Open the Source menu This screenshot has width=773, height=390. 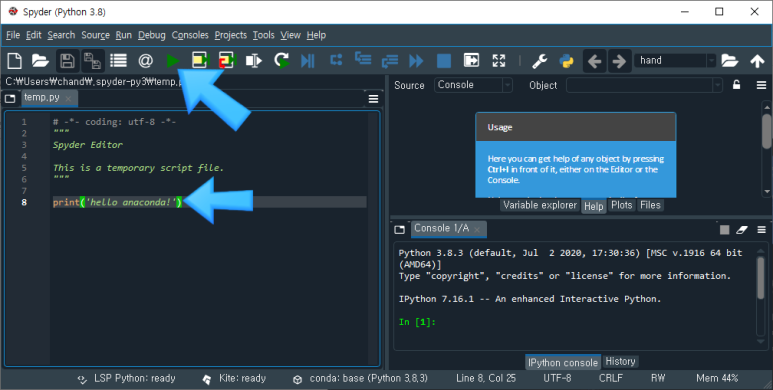coord(95,35)
